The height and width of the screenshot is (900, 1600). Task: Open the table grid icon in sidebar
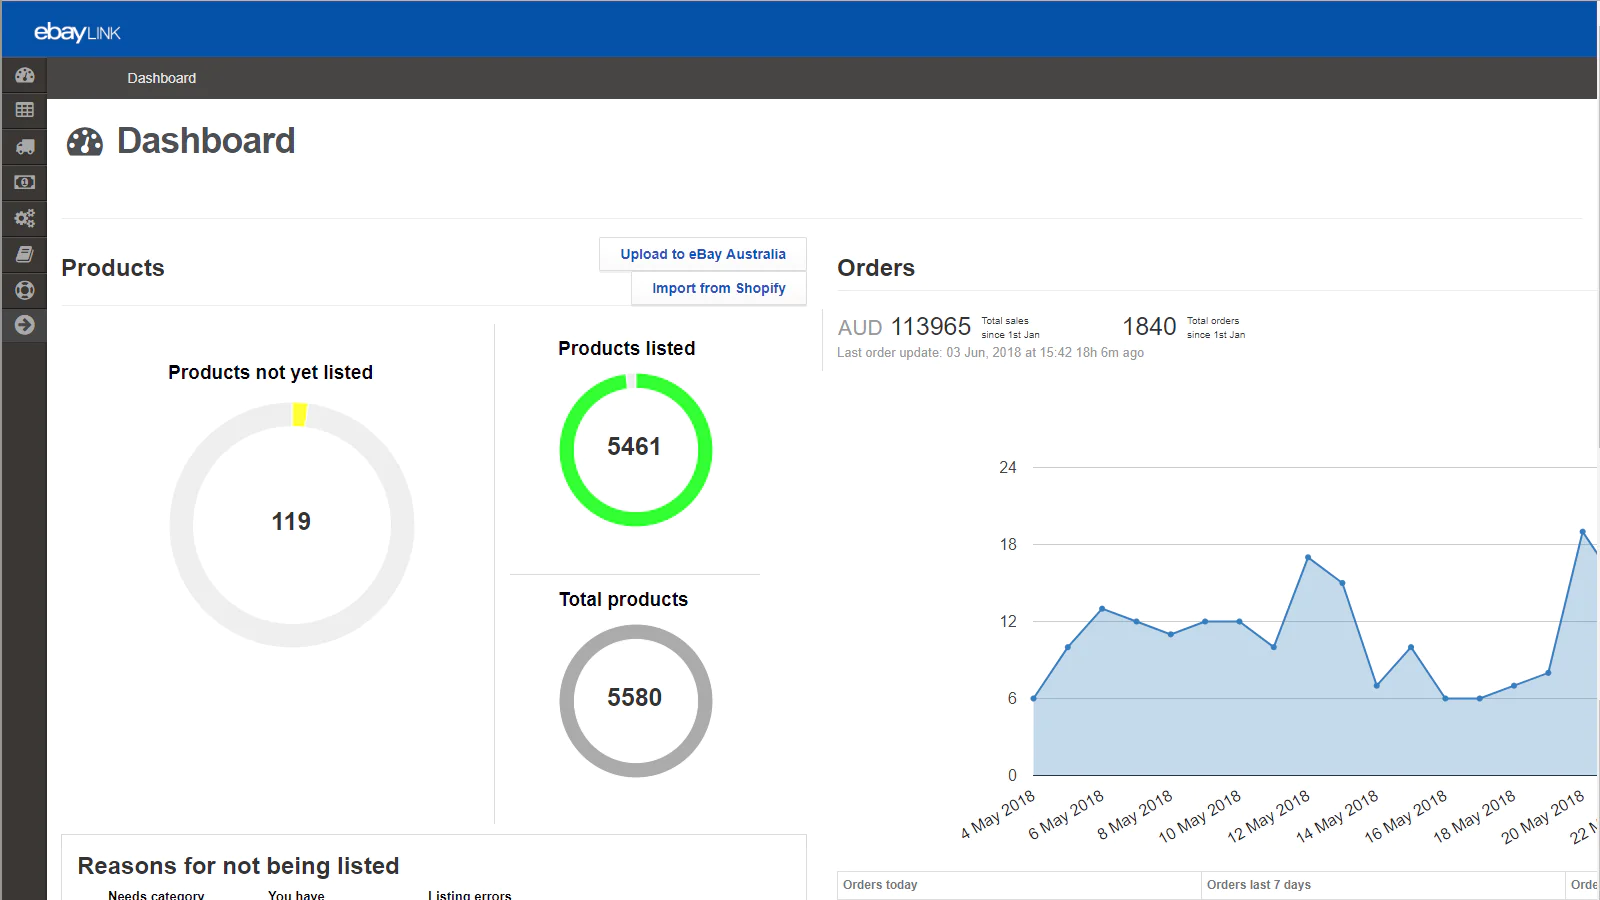(24, 110)
